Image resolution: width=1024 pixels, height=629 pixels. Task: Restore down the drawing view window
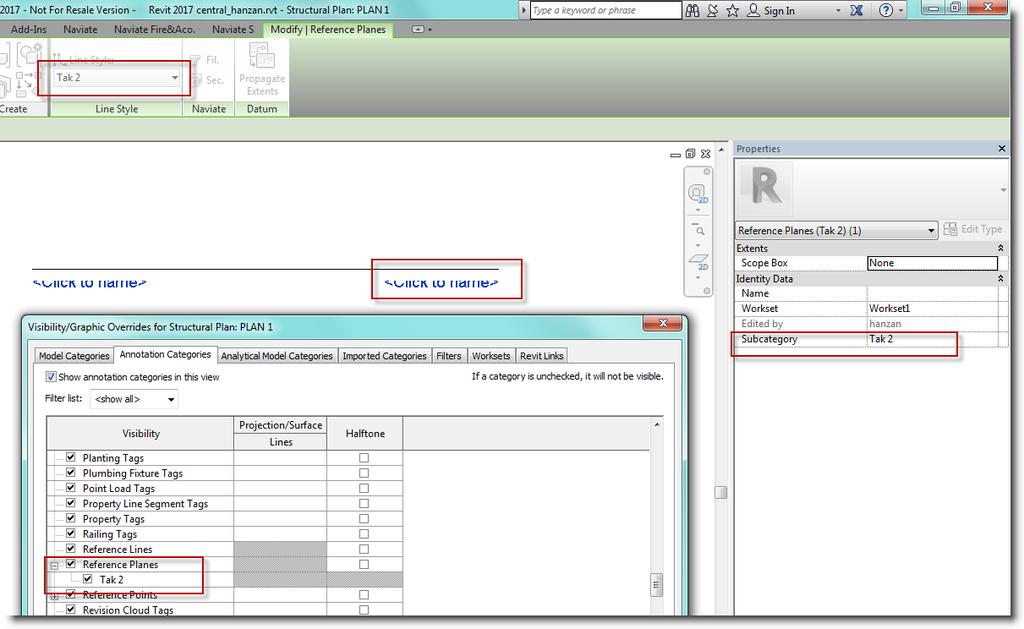[690, 154]
